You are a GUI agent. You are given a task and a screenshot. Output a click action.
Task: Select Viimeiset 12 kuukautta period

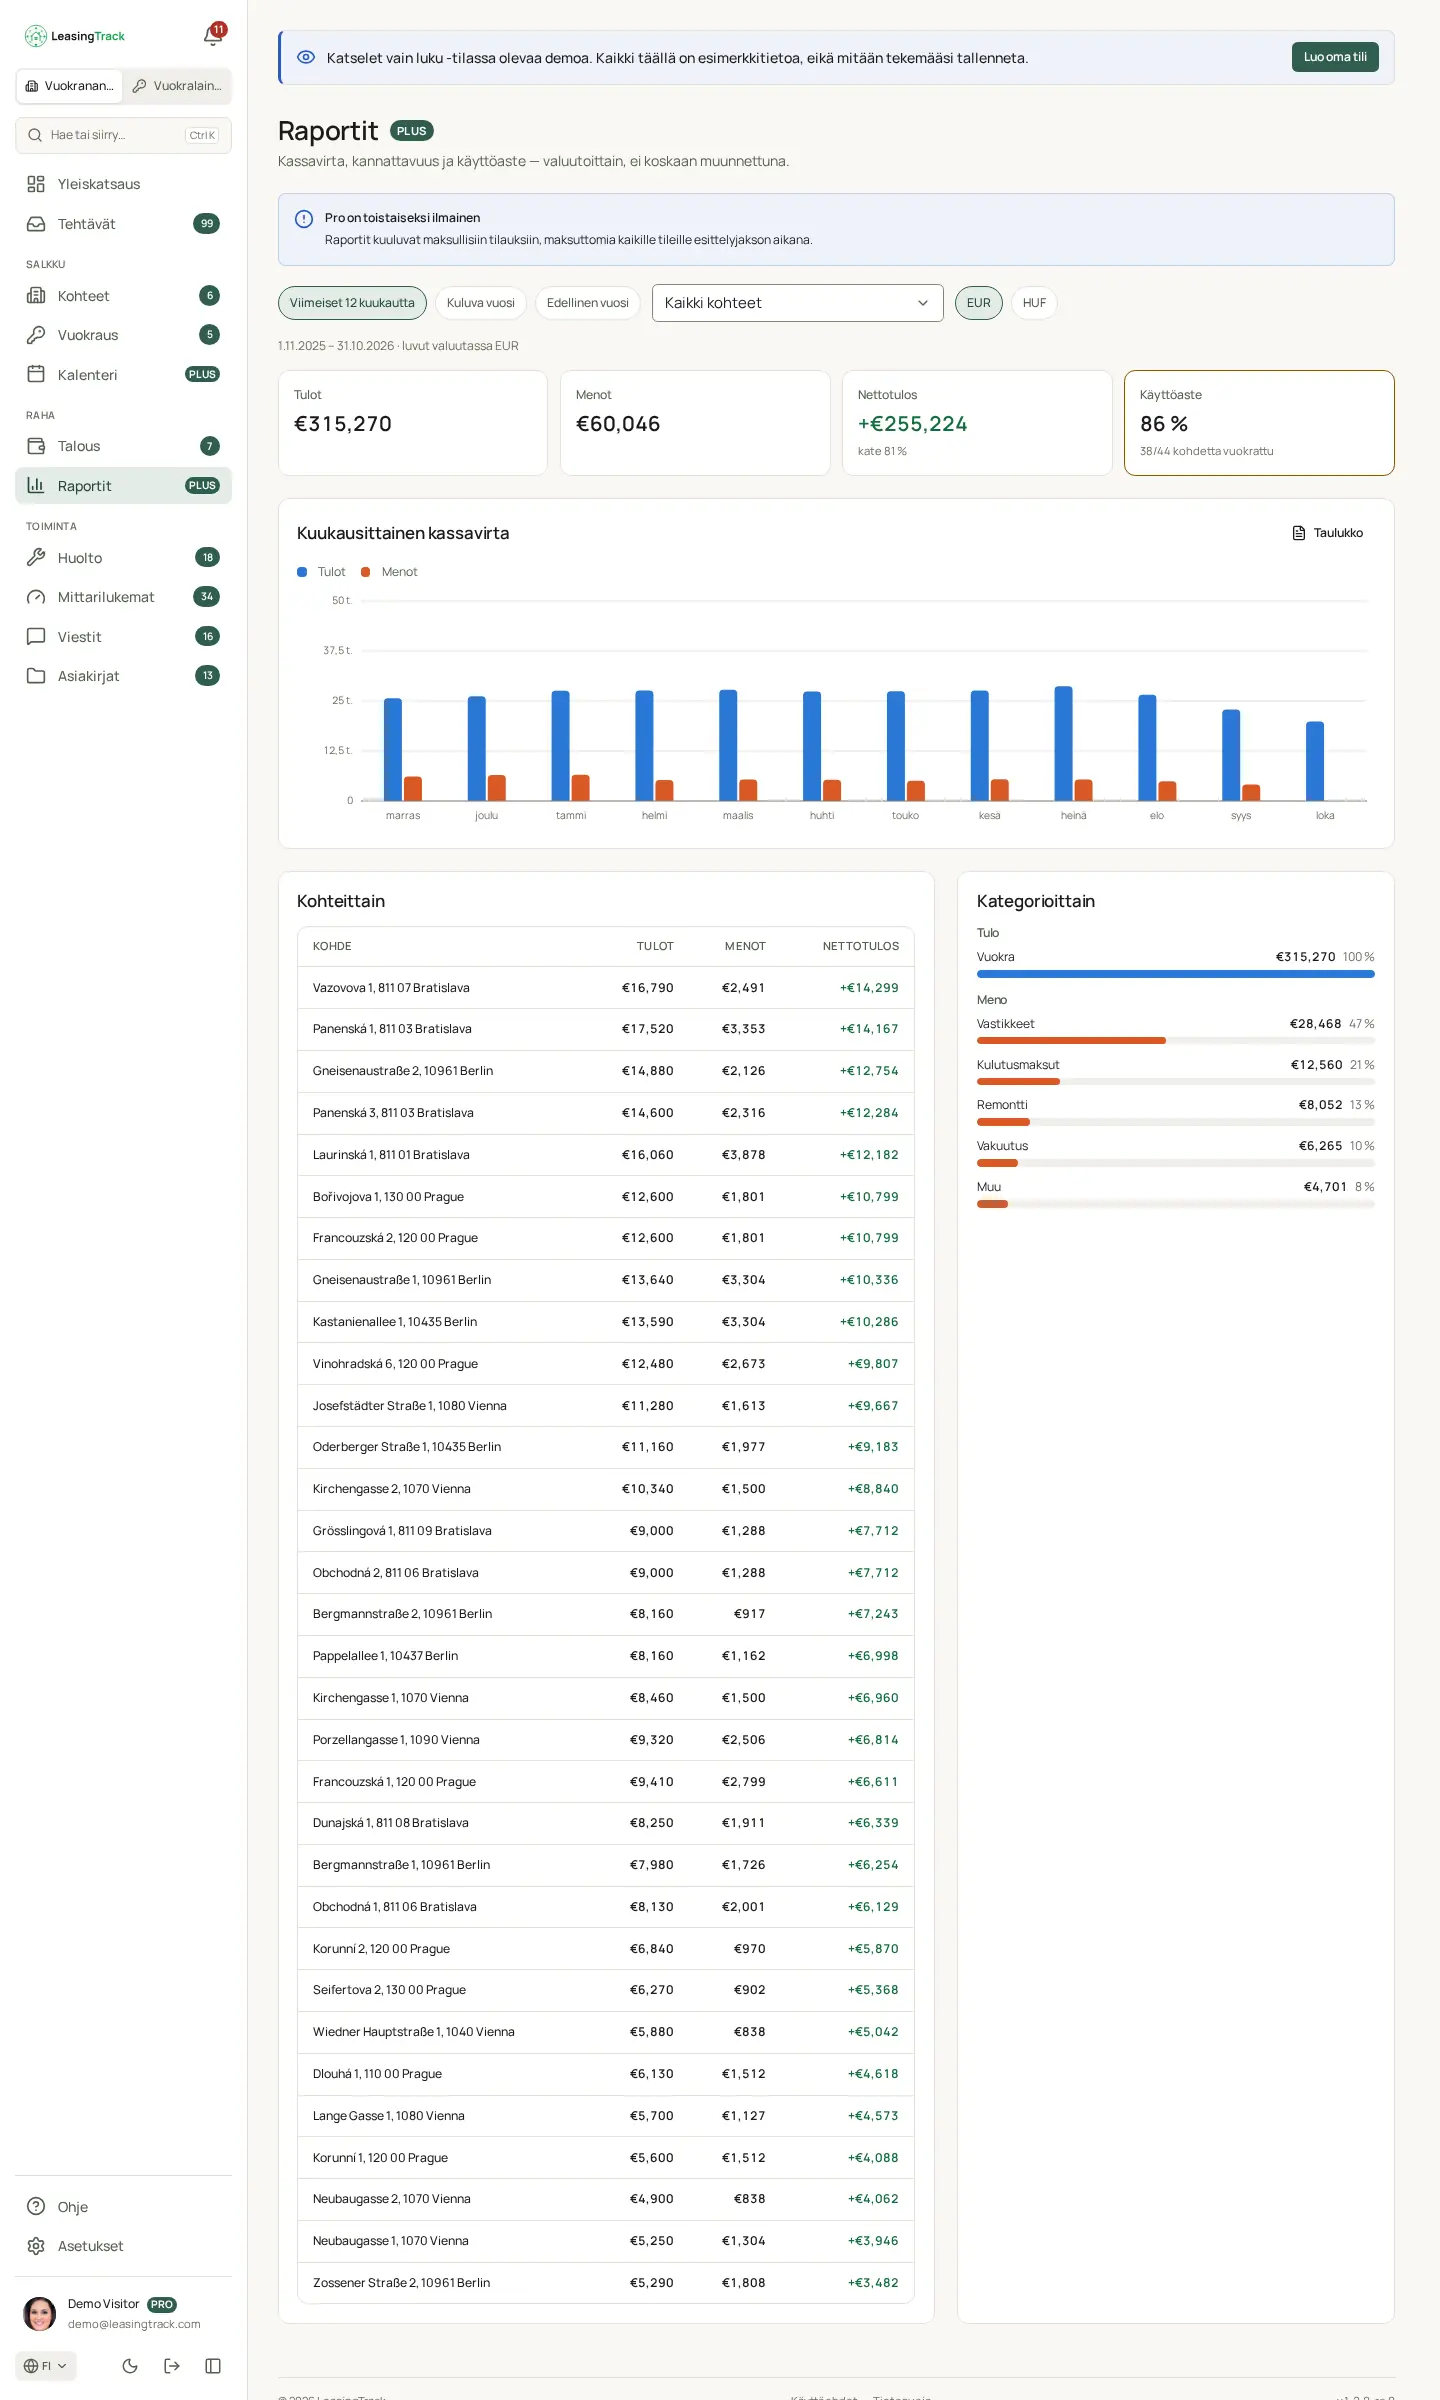352,303
